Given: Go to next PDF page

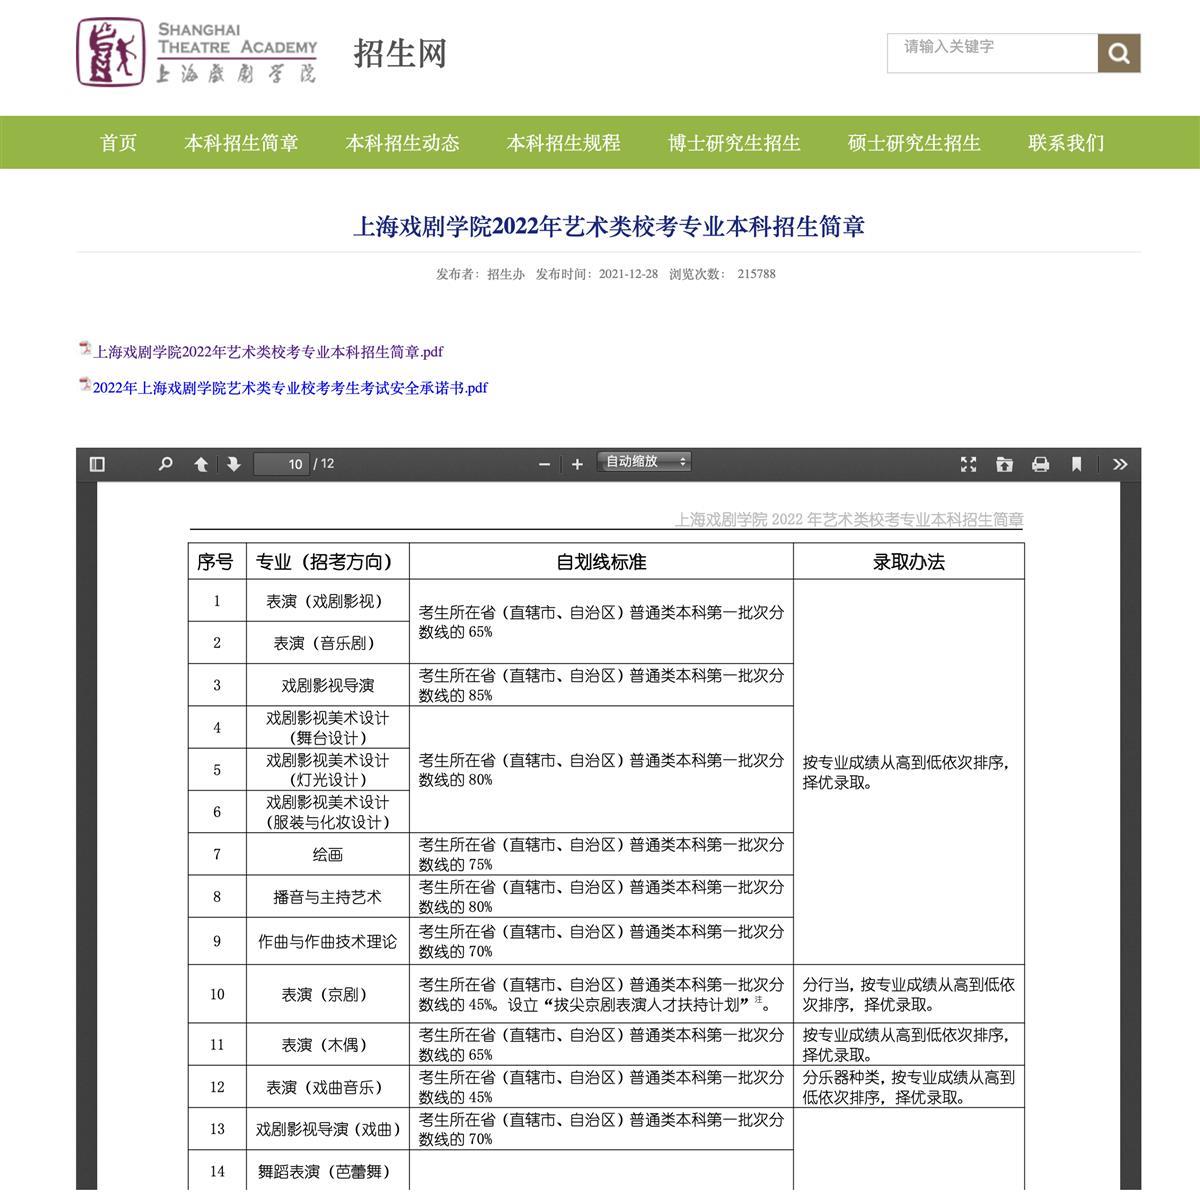Looking at the screenshot, I should [x=234, y=464].
